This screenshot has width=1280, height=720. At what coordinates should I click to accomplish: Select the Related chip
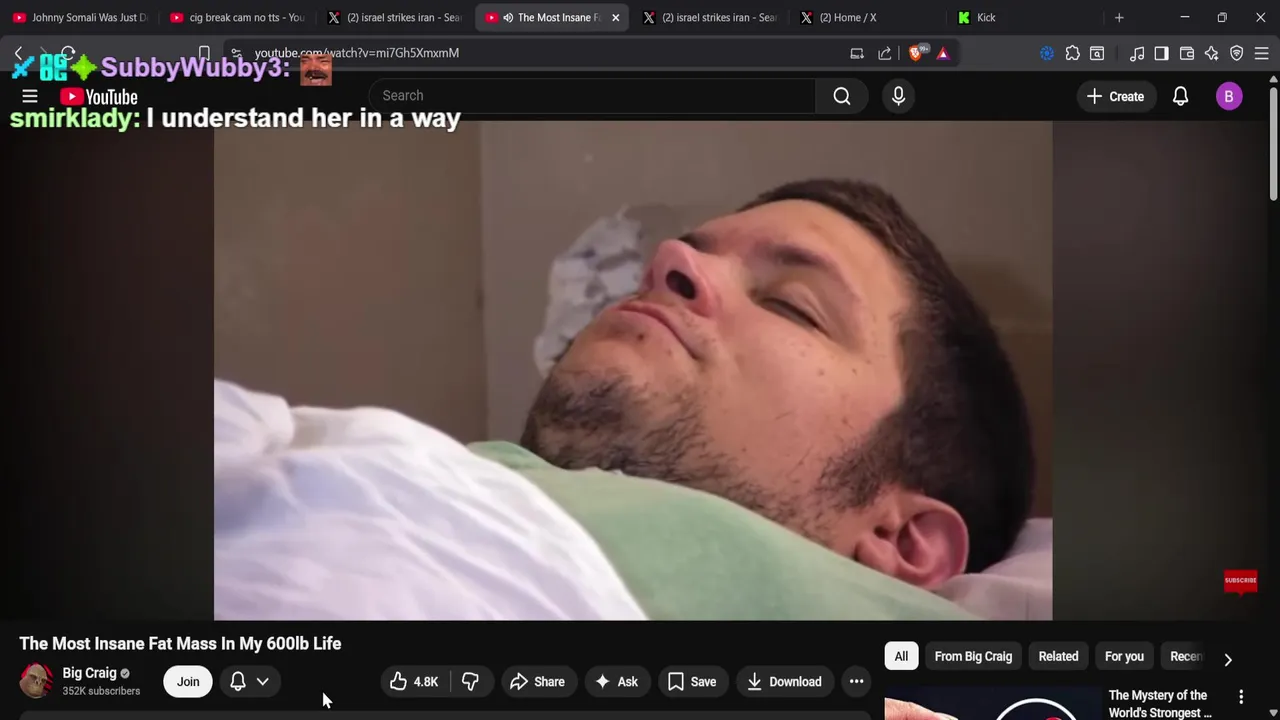tap(1058, 657)
